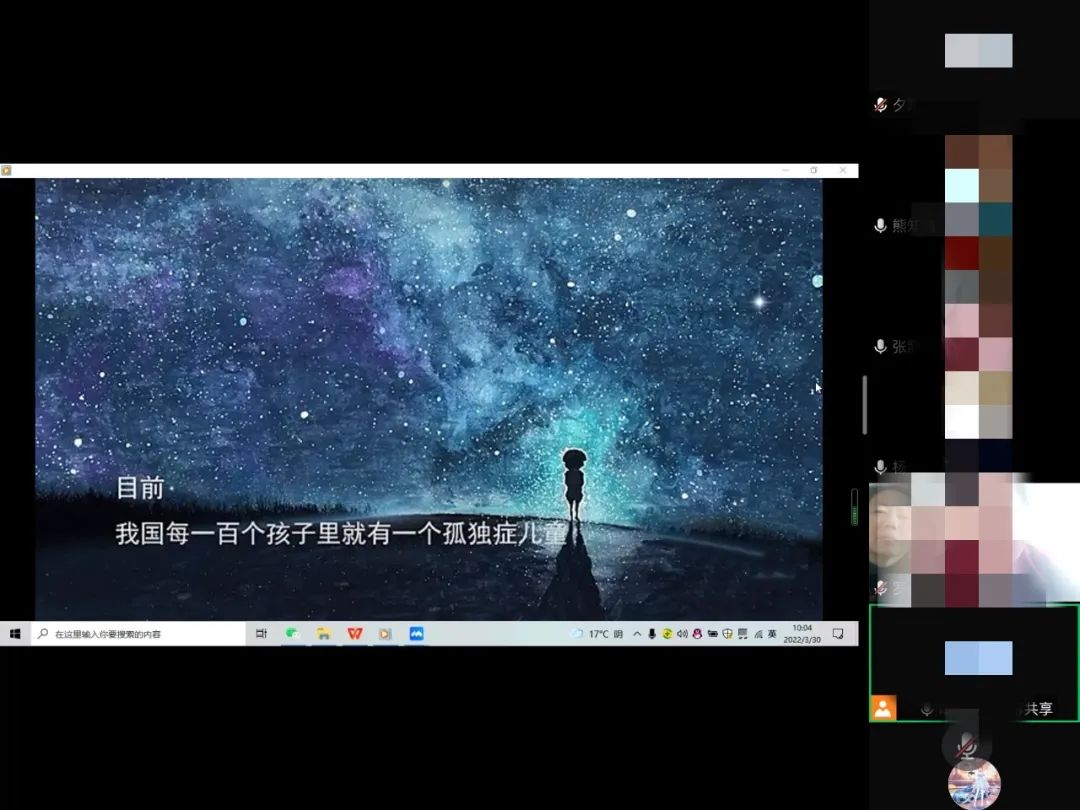Click the microphone icon beside participant 熊
1080x810 pixels.
tap(880, 225)
